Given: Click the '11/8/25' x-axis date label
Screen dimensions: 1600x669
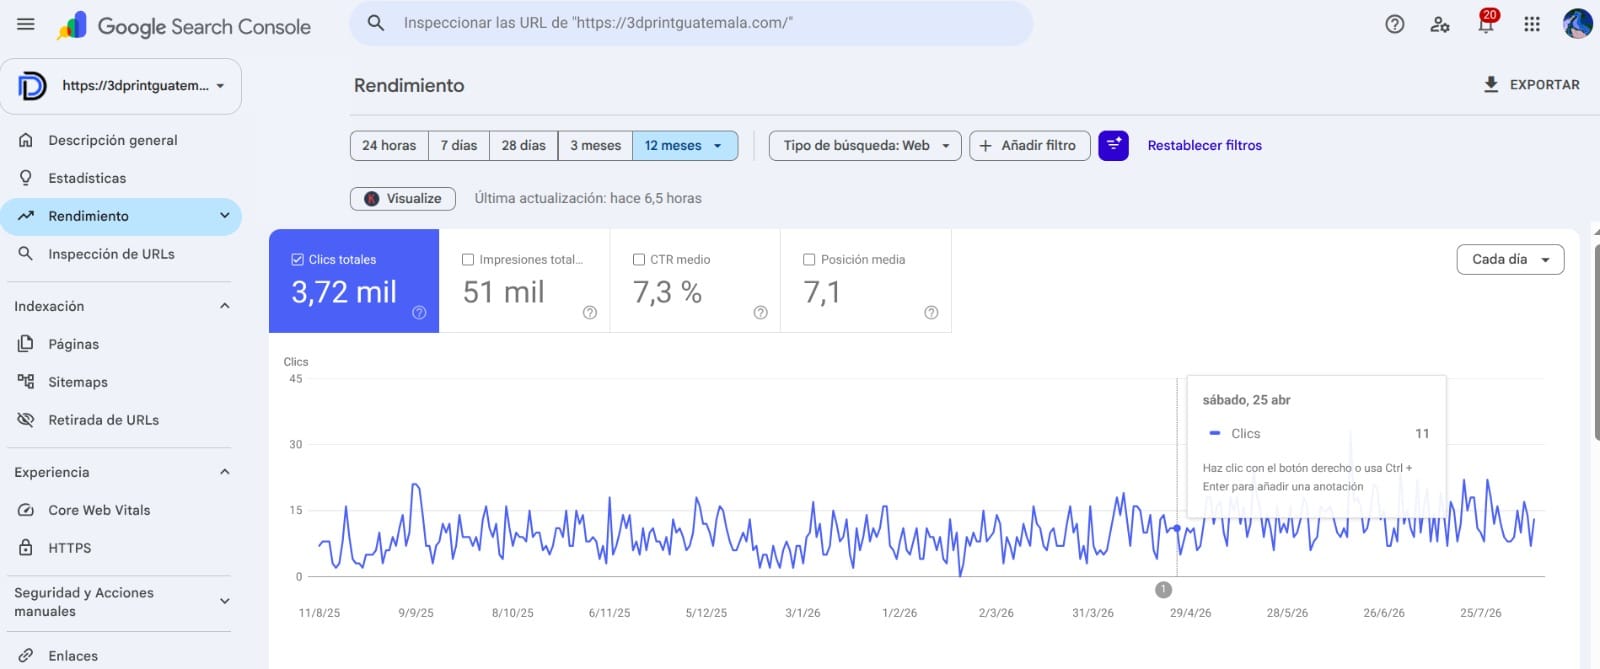Looking at the screenshot, I should pos(319,613).
